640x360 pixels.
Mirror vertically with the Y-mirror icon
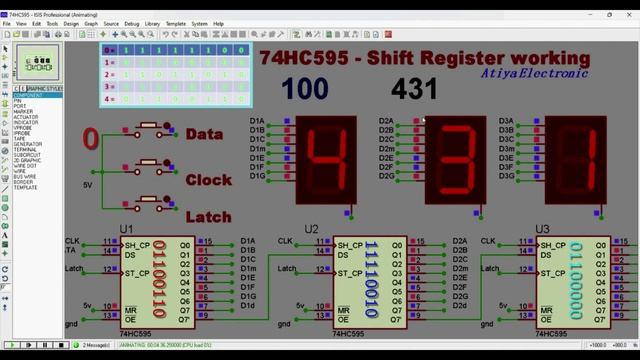click(x=5, y=308)
